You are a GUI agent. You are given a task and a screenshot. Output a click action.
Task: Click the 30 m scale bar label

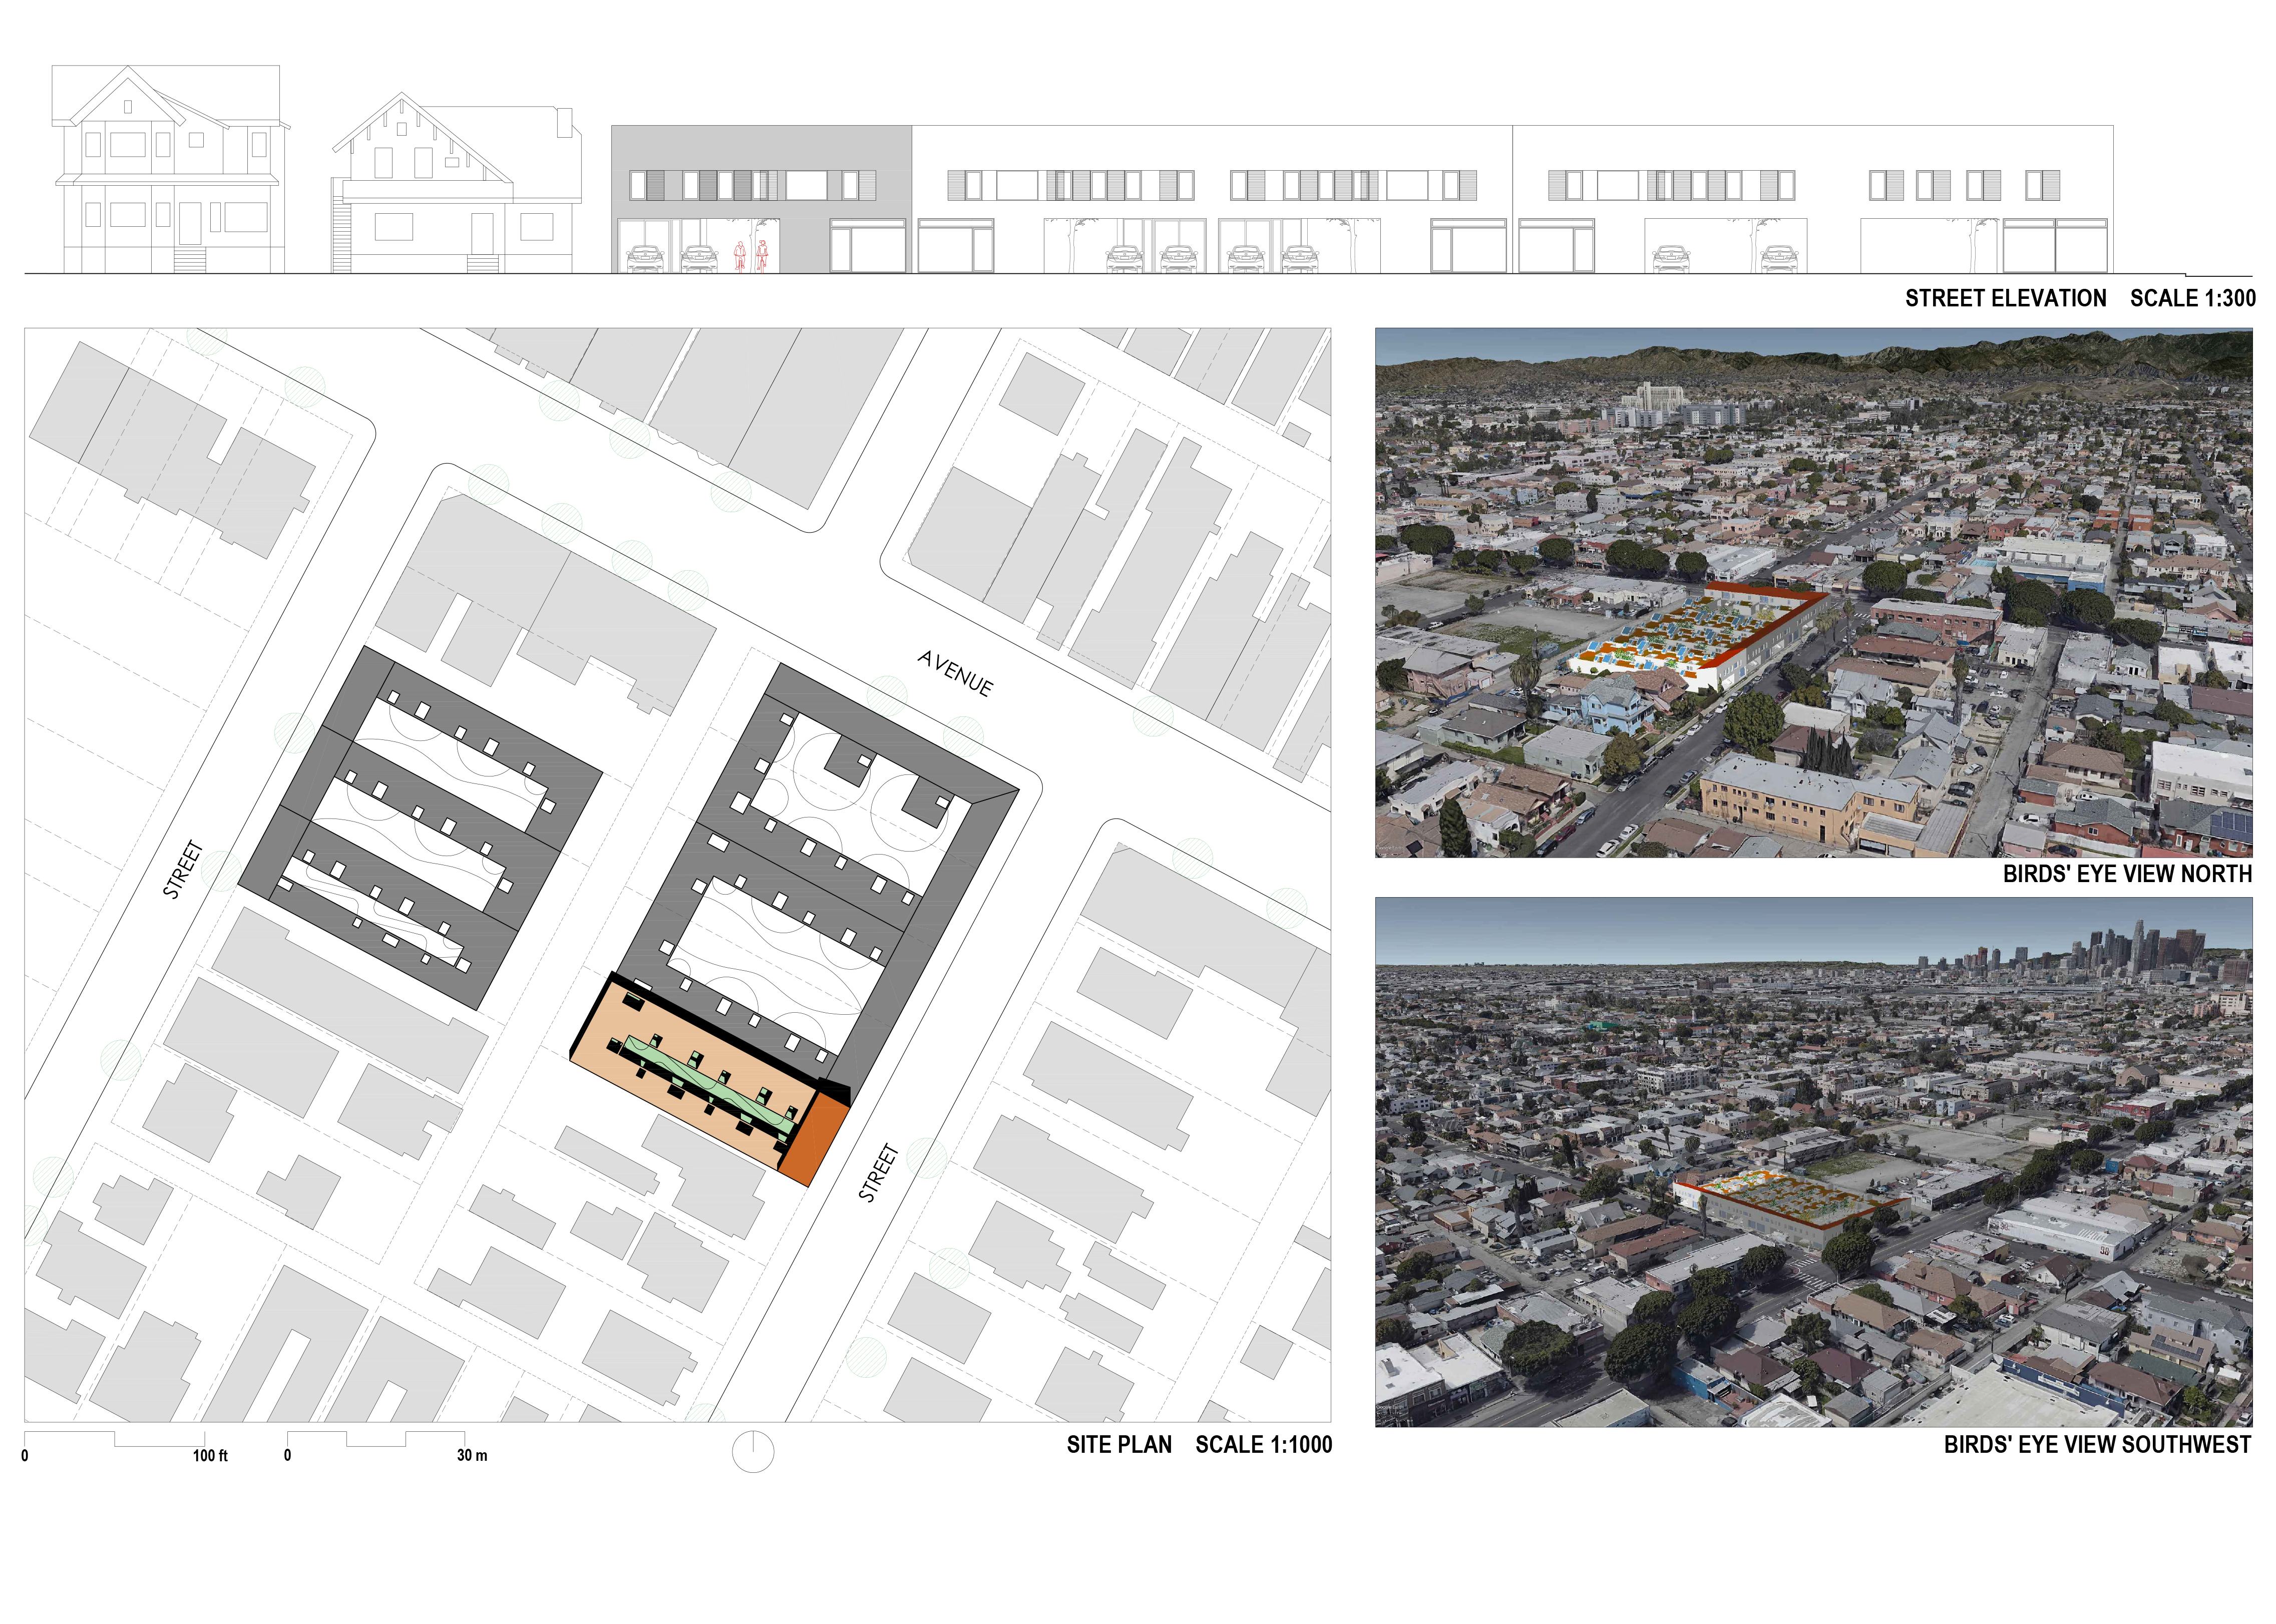click(x=472, y=1455)
